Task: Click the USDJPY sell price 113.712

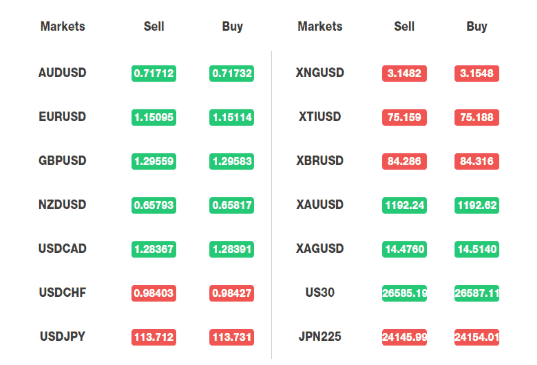Action: coord(154,337)
